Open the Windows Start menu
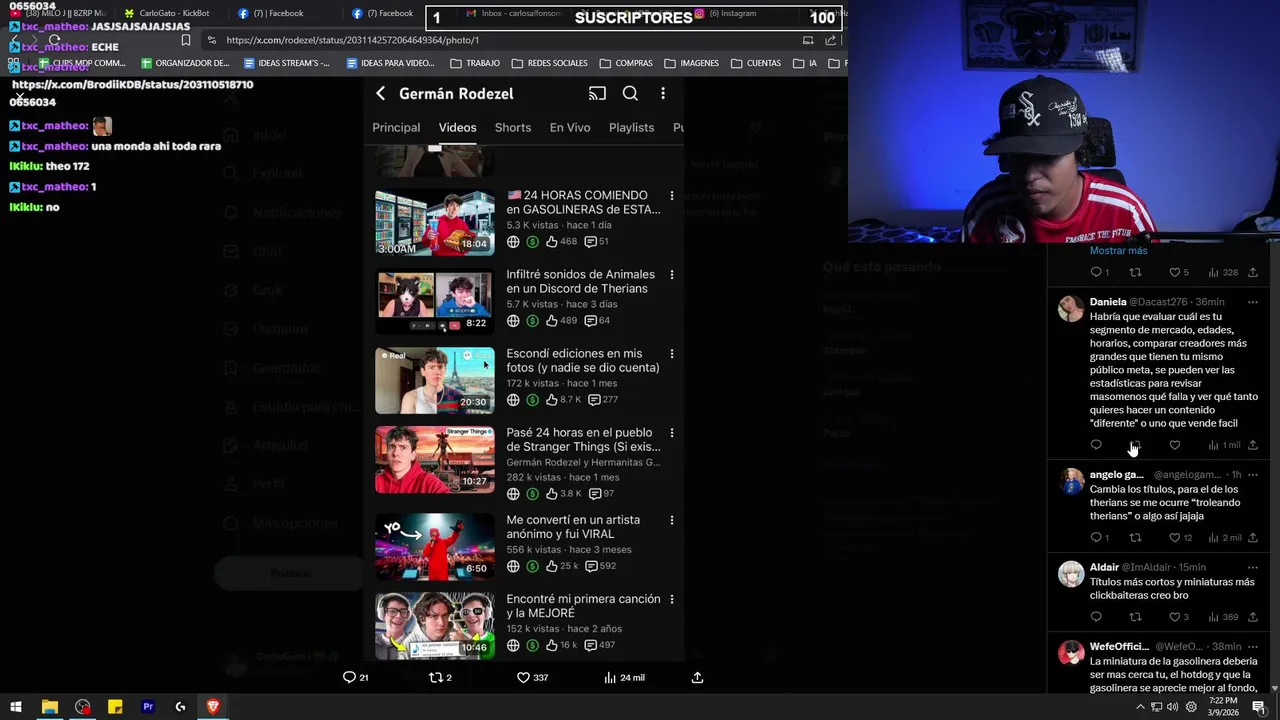The image size is (1280, 720). (16, 707)
